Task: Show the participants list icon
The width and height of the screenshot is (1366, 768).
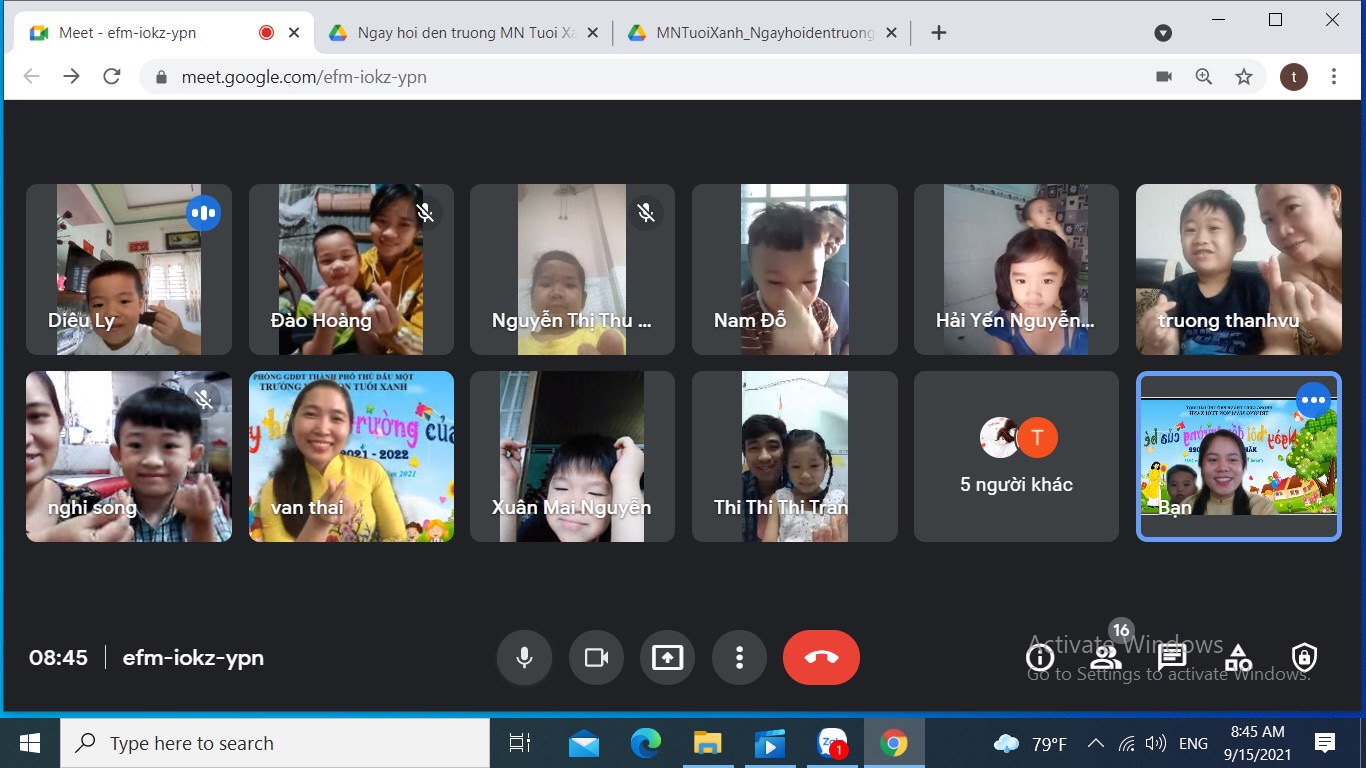Action: 1105,657
